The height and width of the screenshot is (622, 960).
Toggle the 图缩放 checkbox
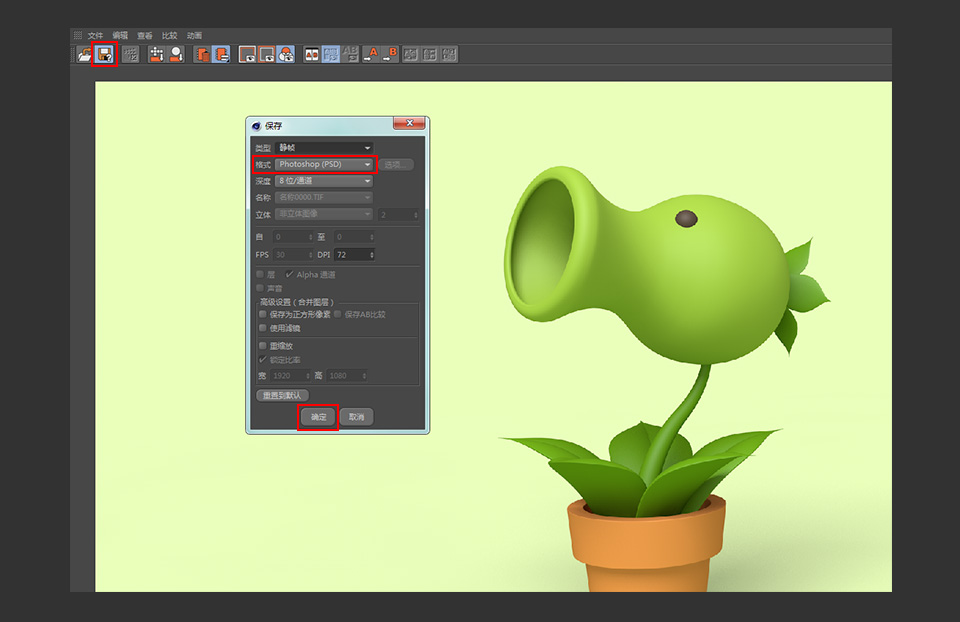point(263,346)
